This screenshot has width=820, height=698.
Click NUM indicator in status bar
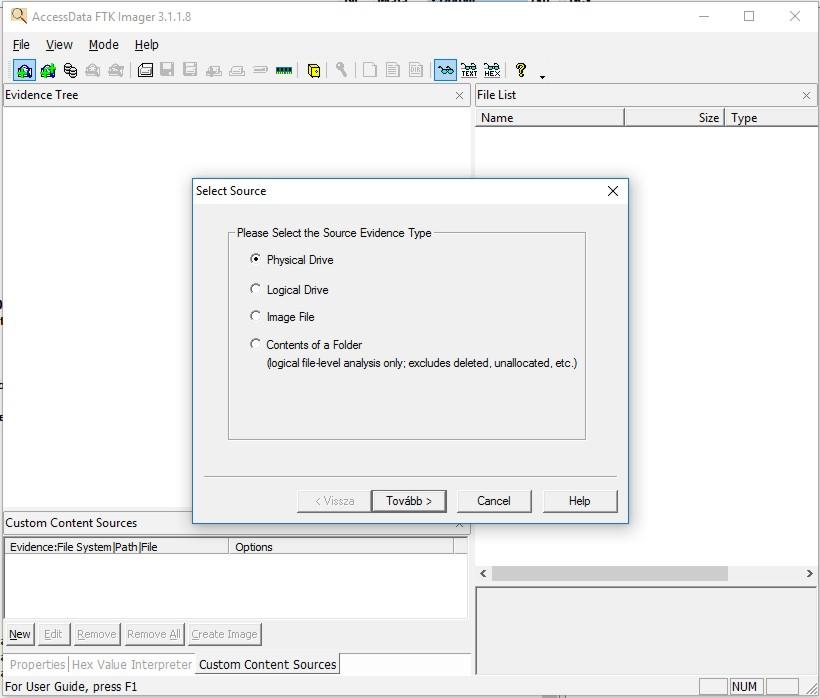744,686
